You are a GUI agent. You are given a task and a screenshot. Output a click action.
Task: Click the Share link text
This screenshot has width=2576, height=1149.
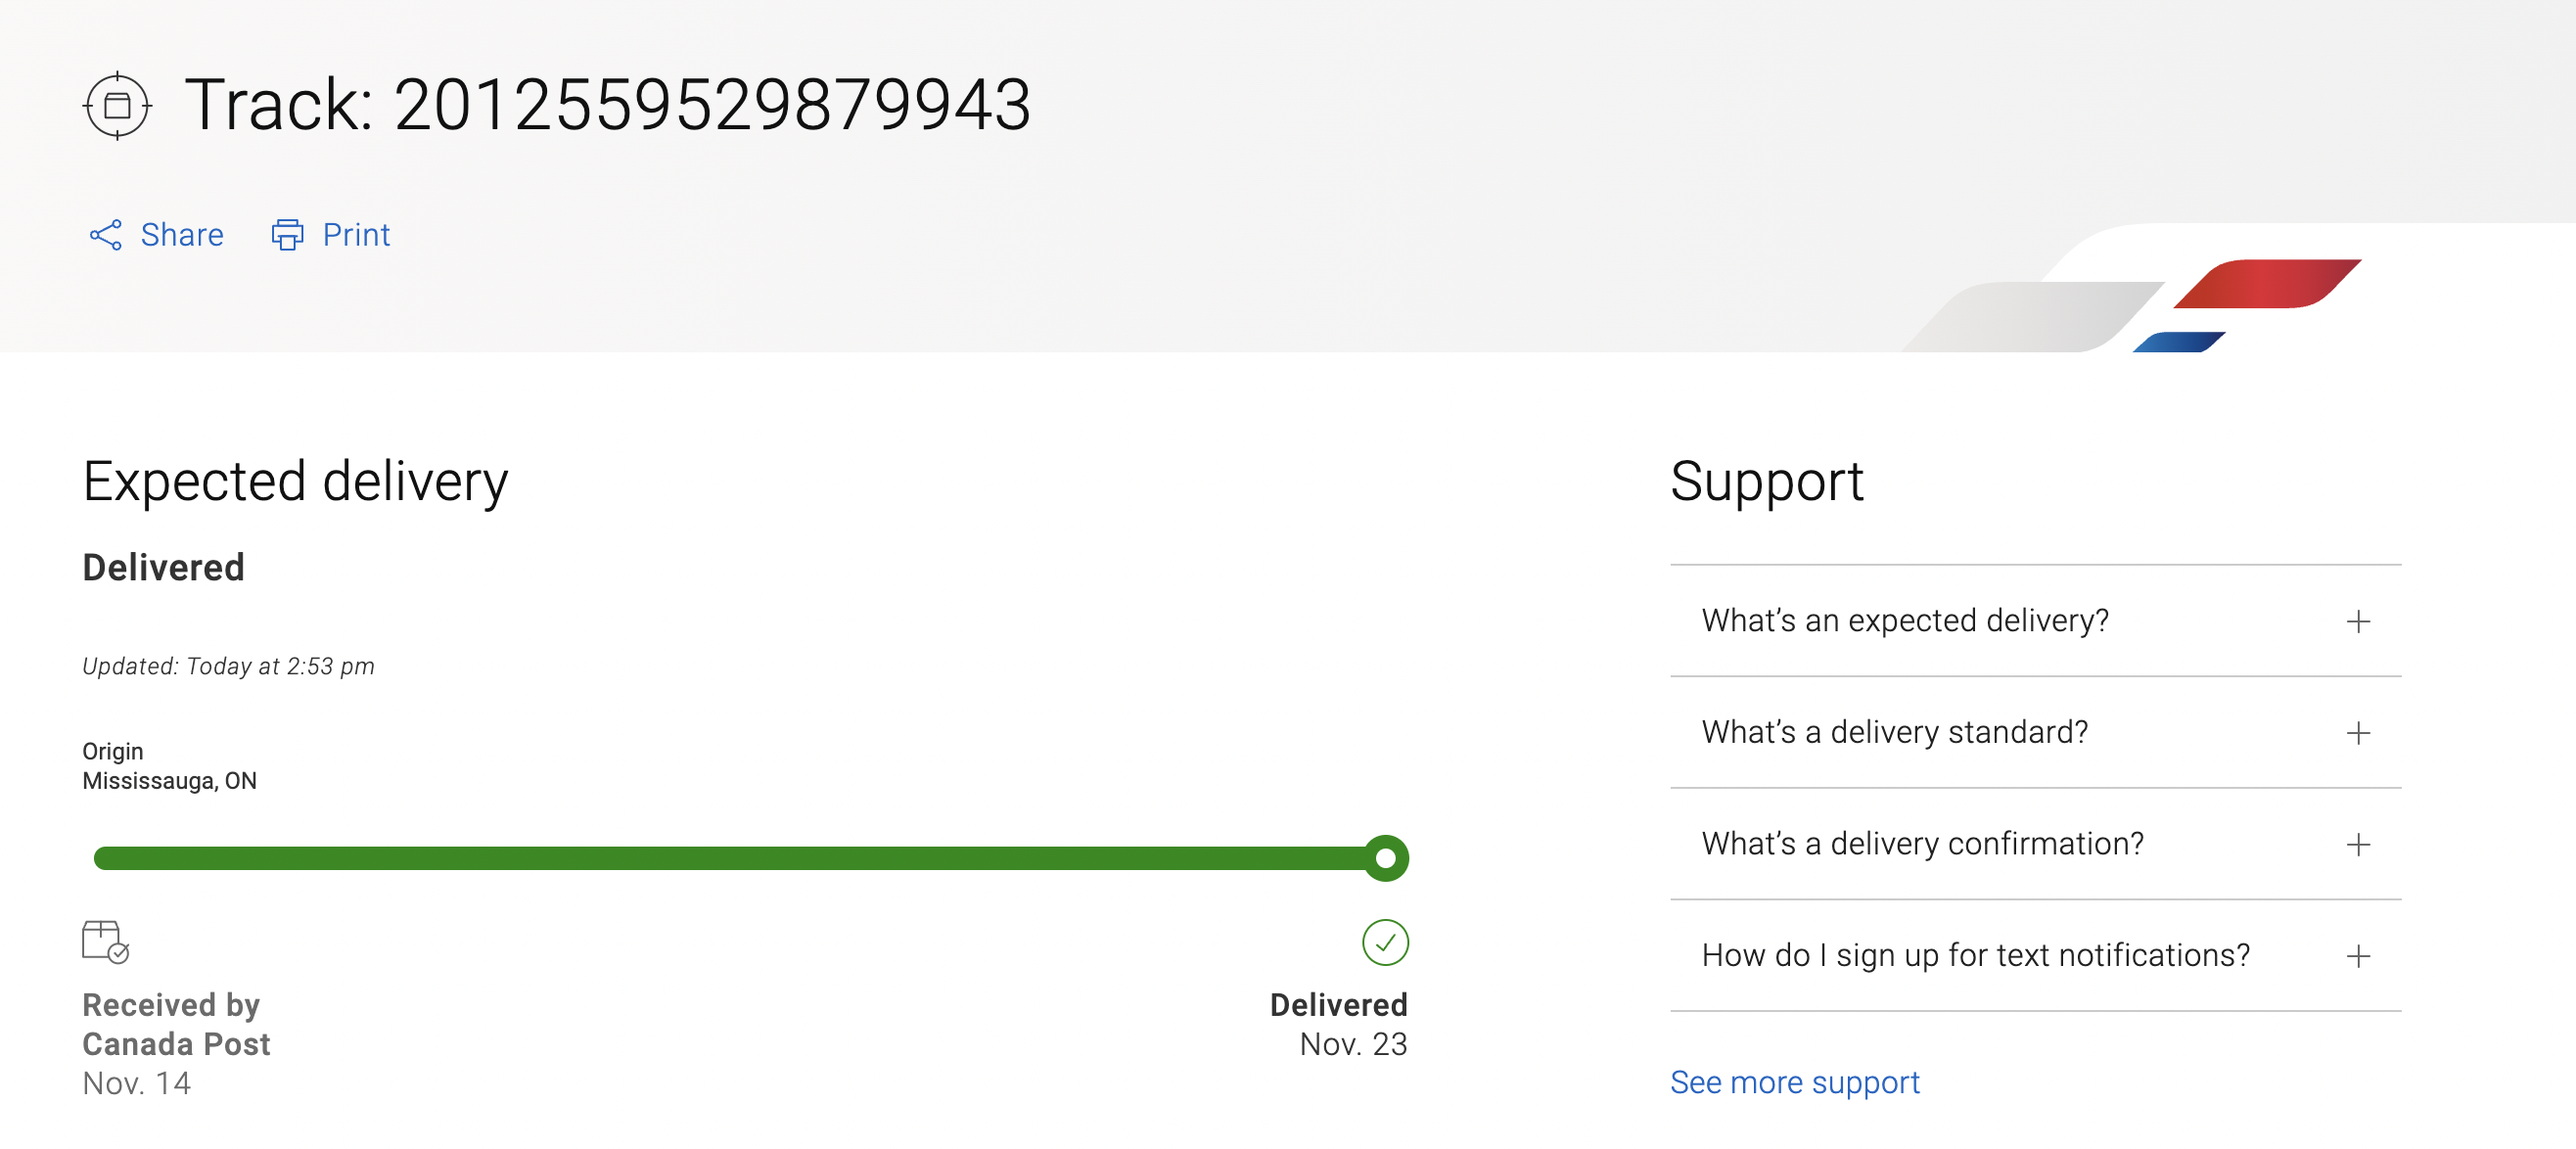(x=182, y=235)
